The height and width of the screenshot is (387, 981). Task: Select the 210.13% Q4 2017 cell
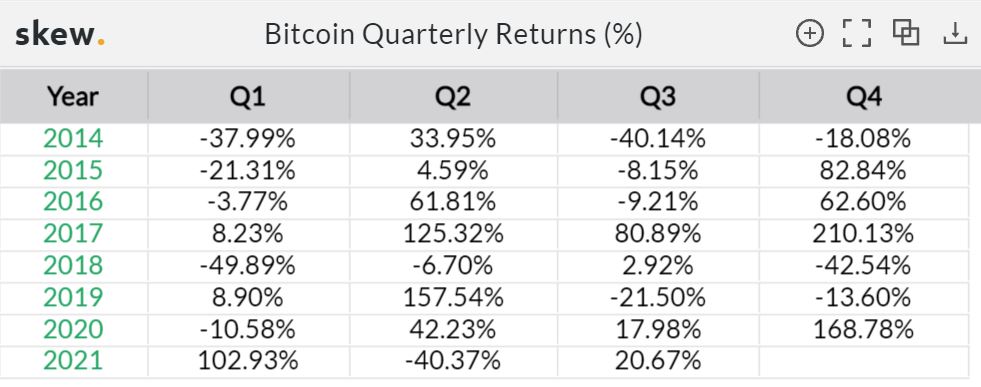863,234
